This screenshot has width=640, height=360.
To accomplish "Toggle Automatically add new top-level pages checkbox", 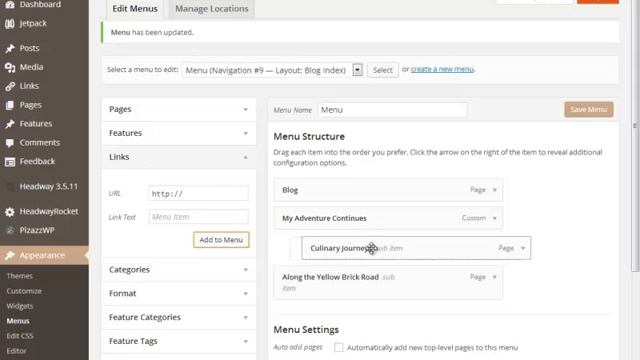I will point(338,347).
